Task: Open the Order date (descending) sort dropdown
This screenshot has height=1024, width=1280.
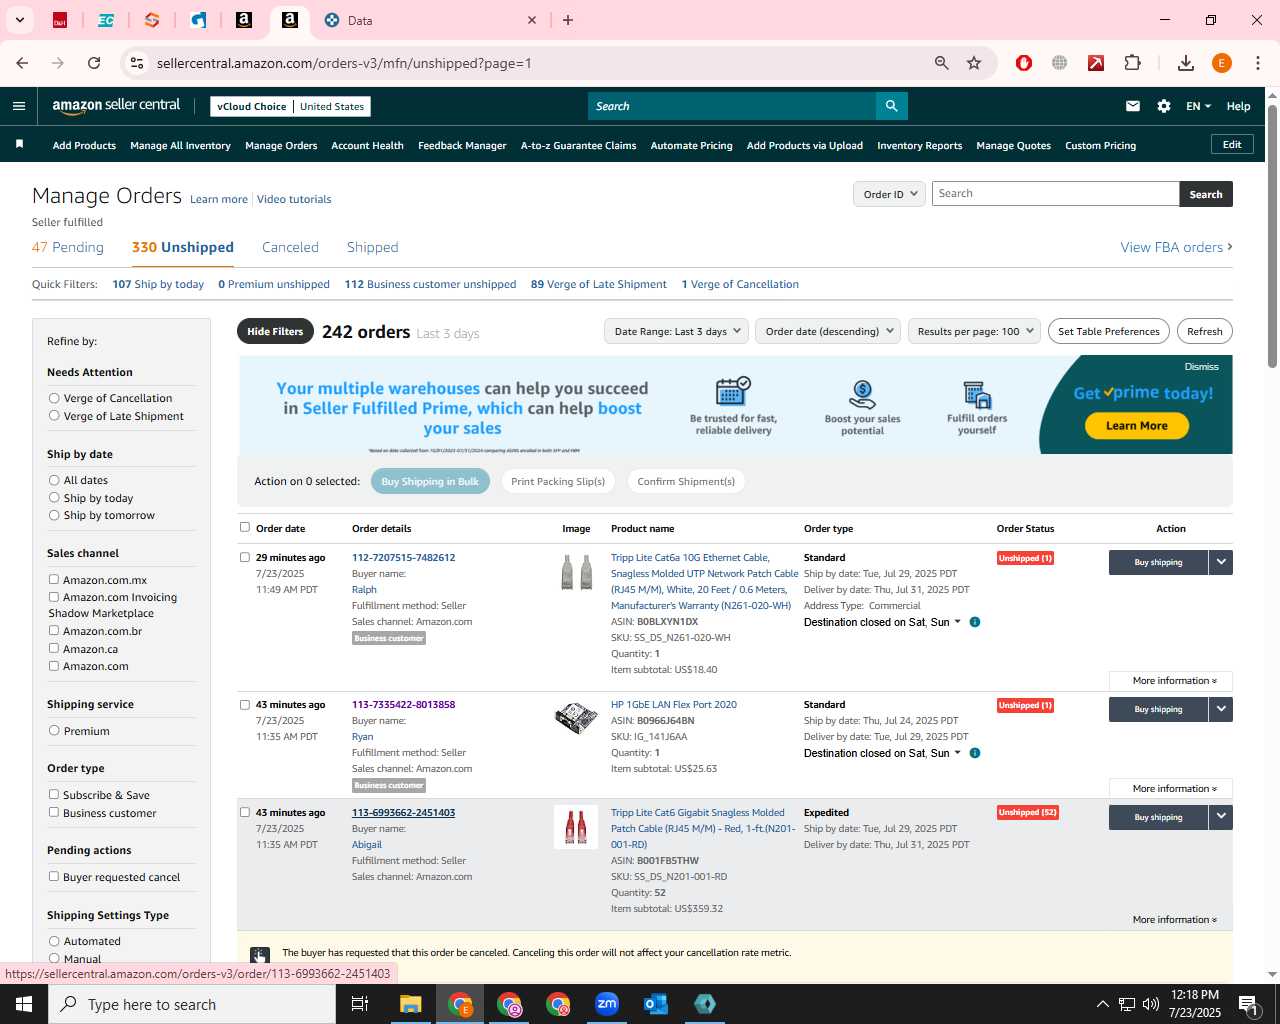Action: click(x=828, y=331)
